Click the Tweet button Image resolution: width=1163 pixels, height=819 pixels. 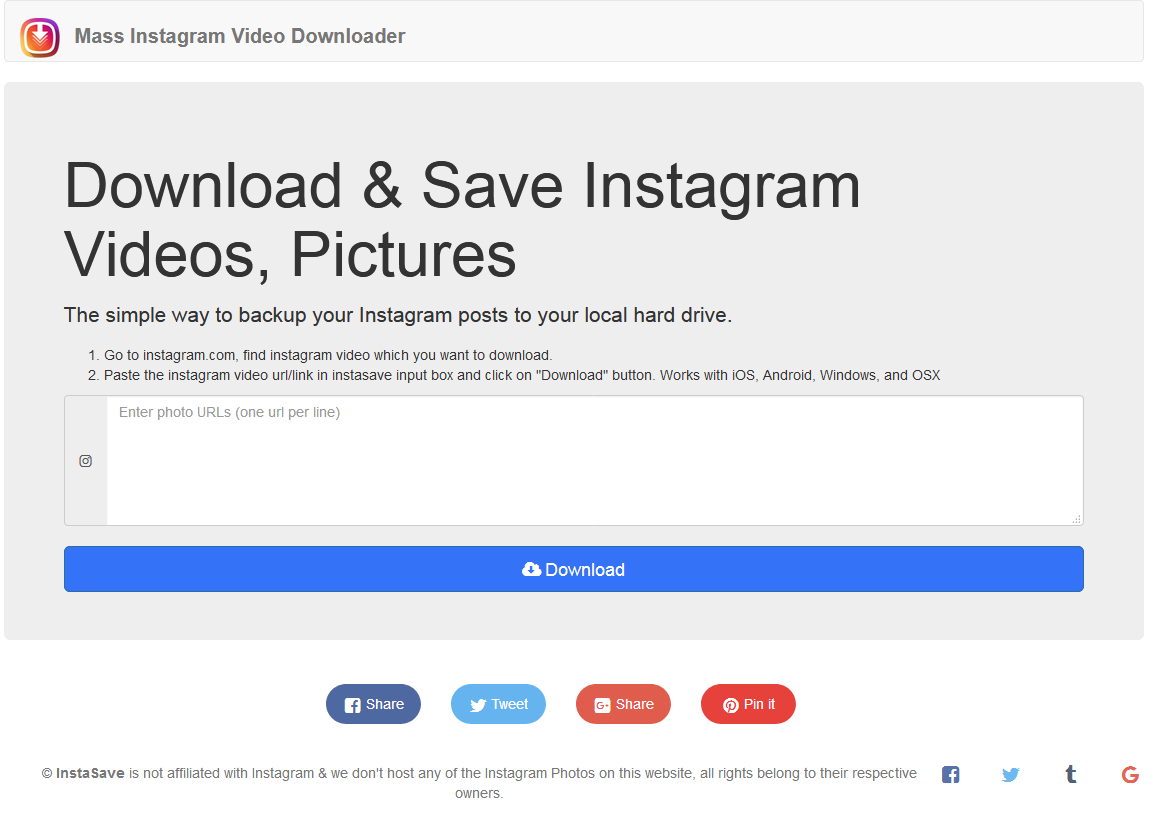coord(498,704)
